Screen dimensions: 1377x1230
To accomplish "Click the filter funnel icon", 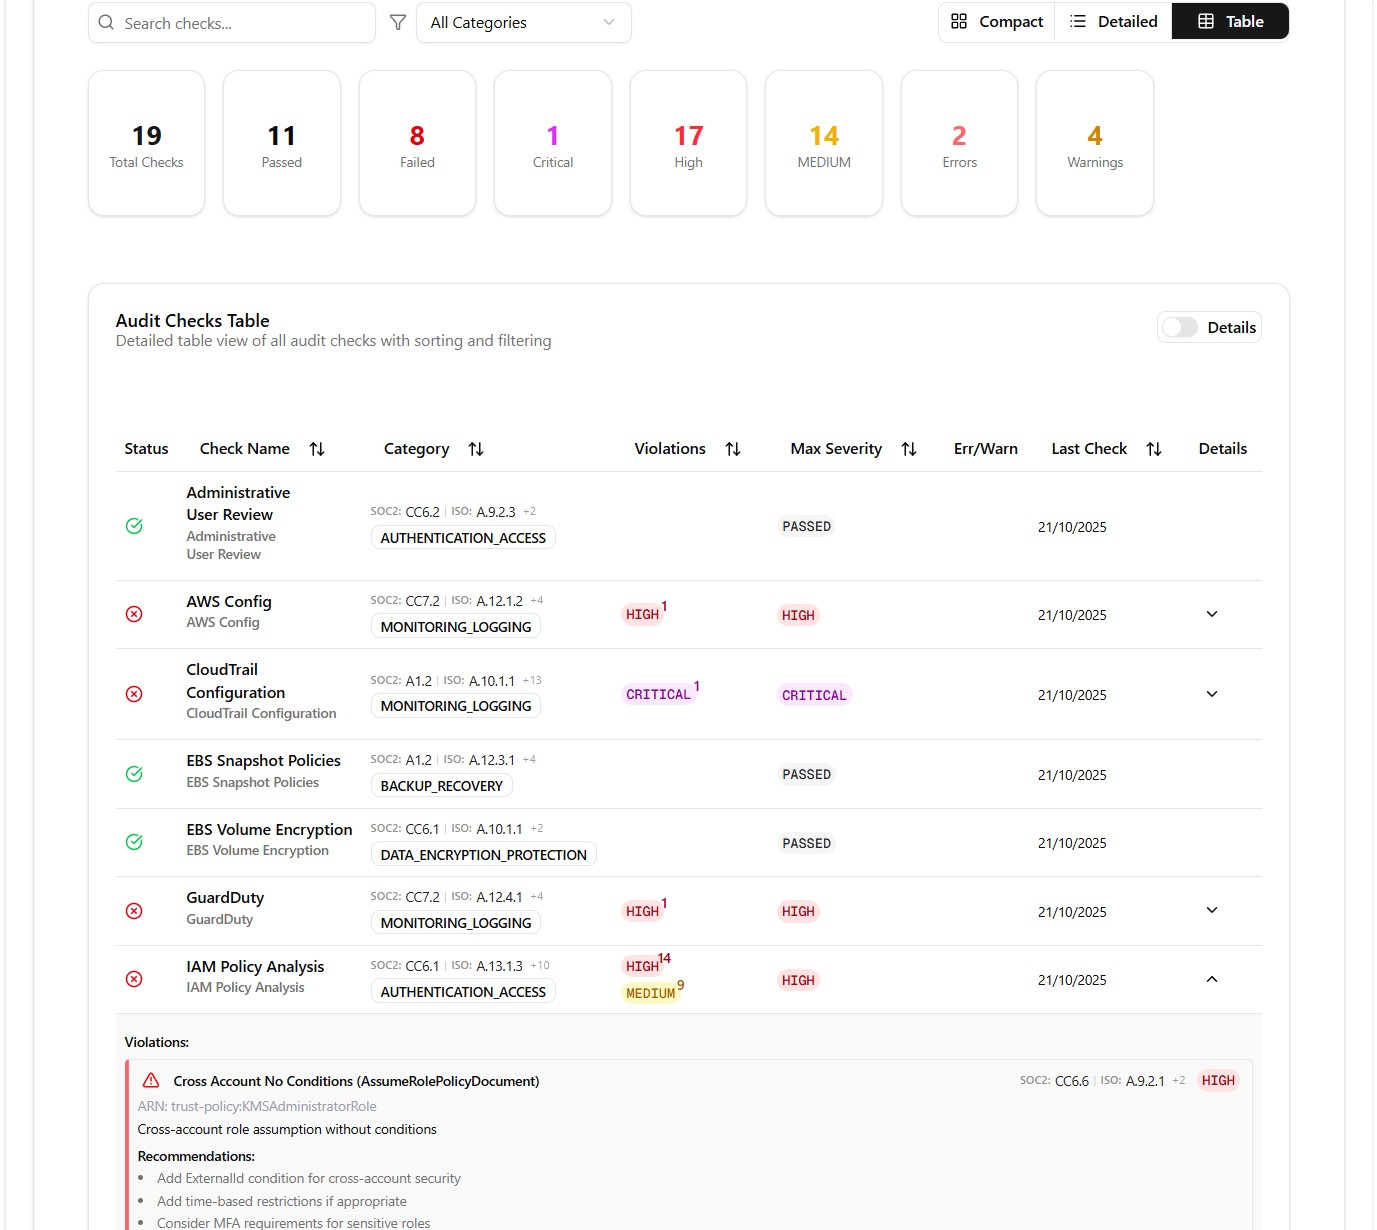I will click(x=398, y=22).
